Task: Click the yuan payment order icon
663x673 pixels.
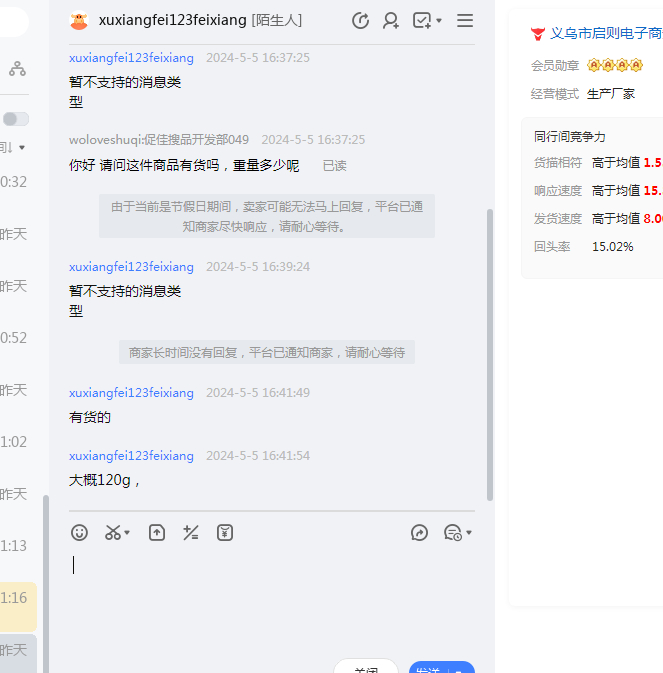Action: click(225, 533)
